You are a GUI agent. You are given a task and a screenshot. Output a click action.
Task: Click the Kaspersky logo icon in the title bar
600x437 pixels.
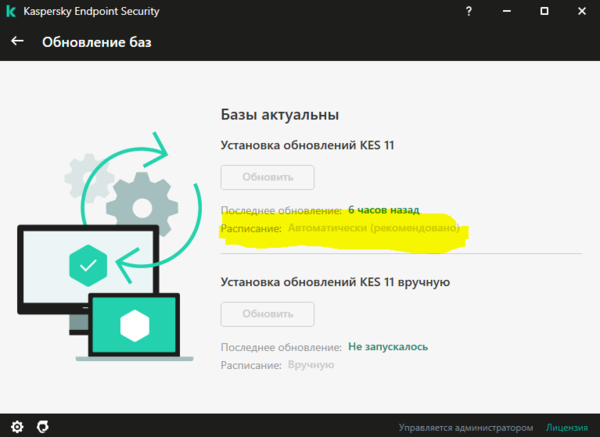(11, 11)
